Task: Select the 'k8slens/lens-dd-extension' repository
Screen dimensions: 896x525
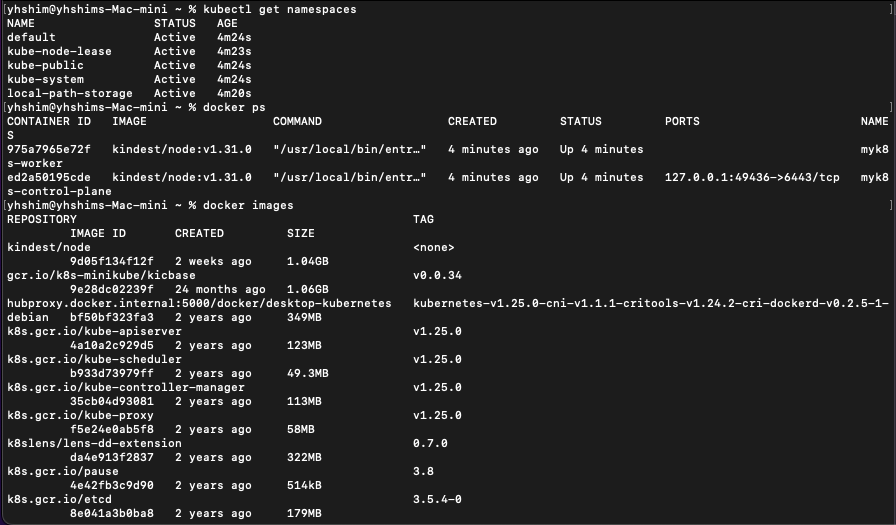Action: click(x=94, y=443)
